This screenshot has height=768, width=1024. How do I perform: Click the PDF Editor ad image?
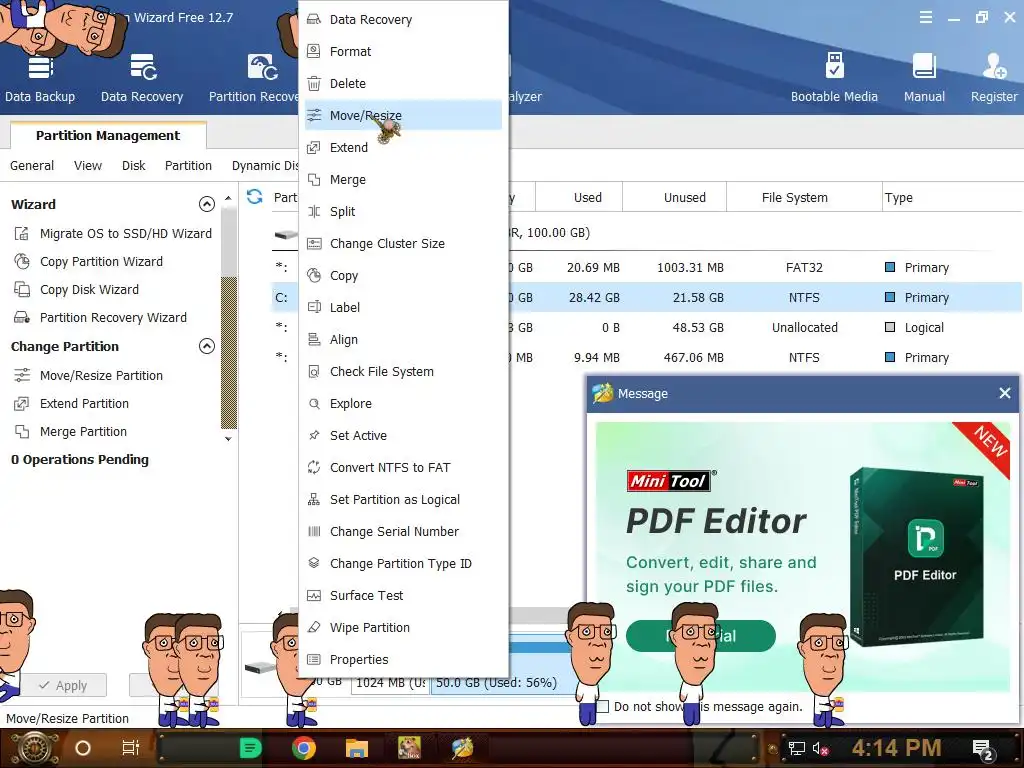coord(803,556)
